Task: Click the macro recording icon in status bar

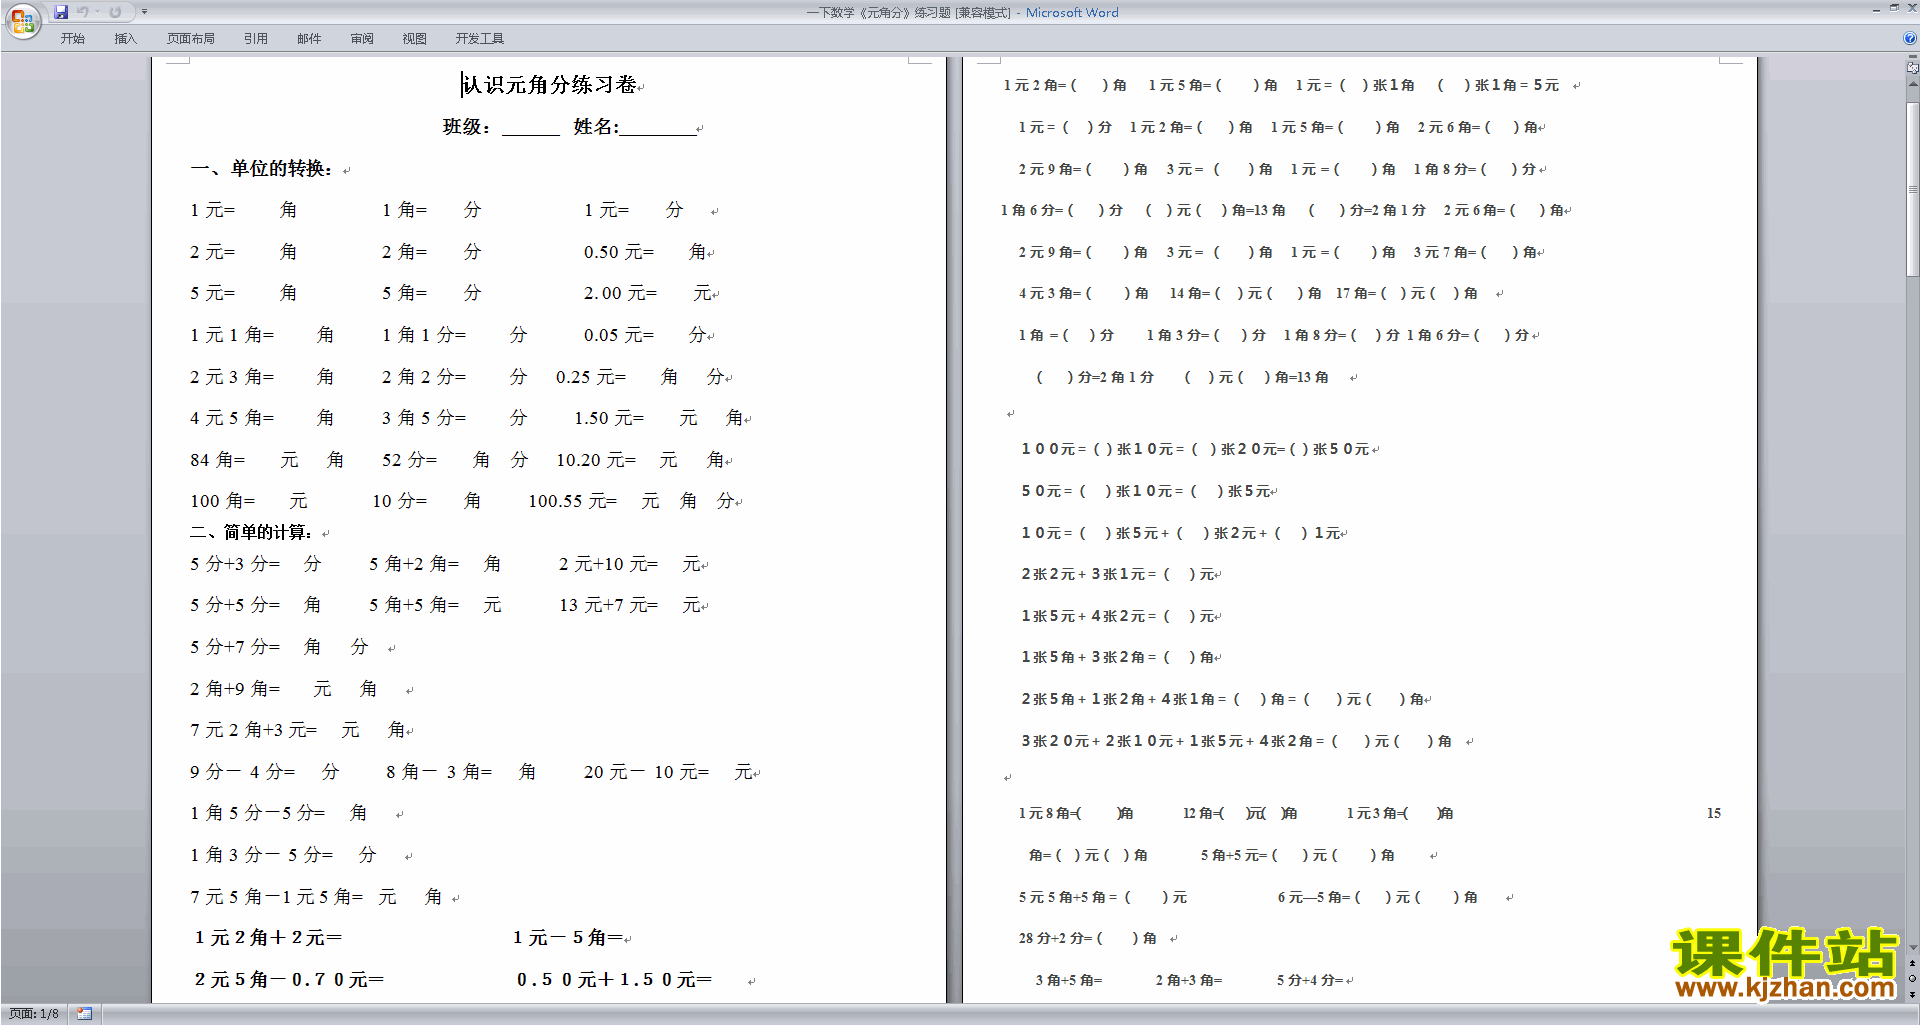Action: coord(84,1014)
